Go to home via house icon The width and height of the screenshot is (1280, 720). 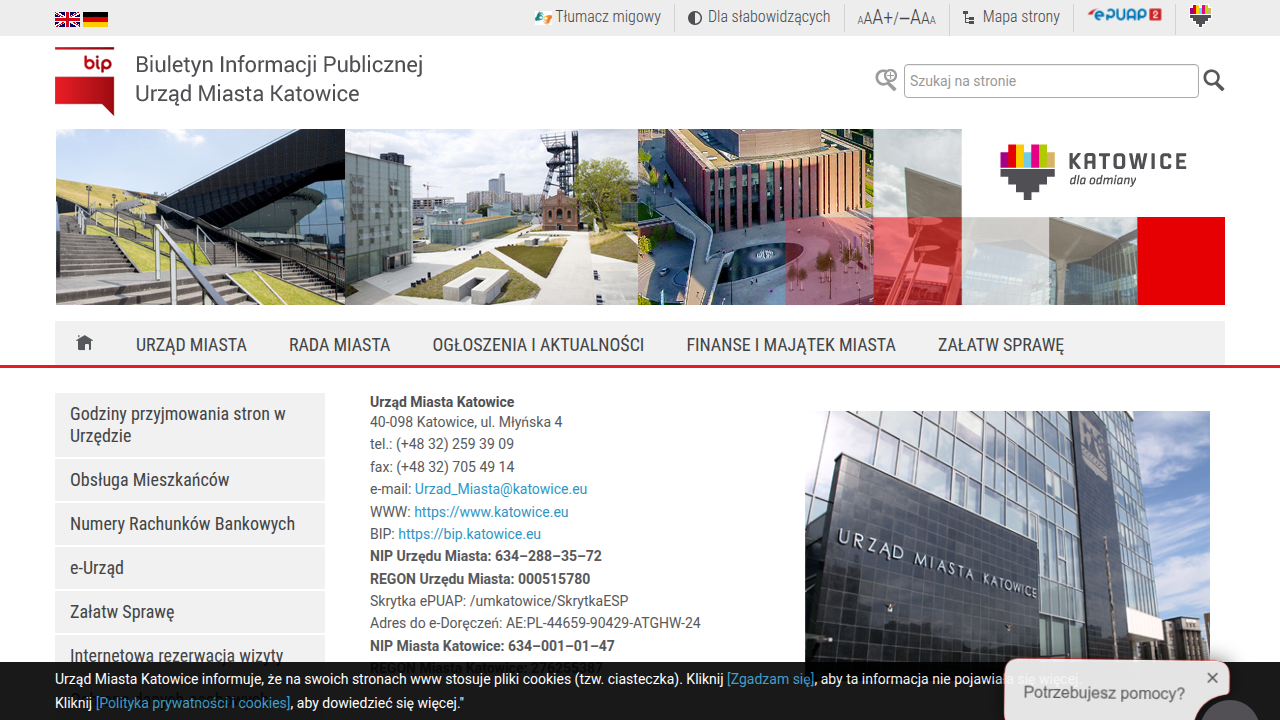(x=85, y=343)
